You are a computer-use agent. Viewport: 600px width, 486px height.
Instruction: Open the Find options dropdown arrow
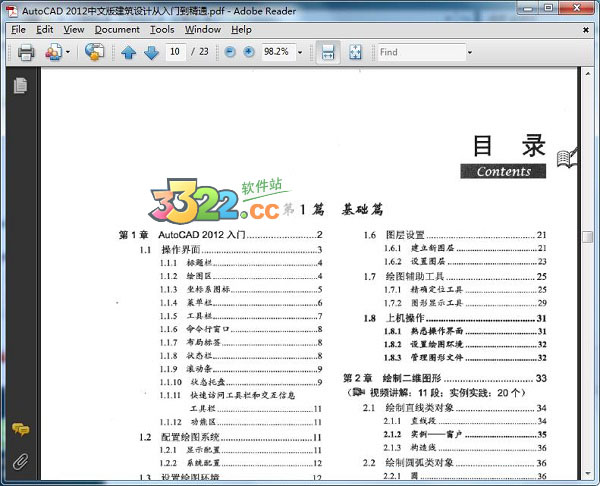(x=470, y=52)
